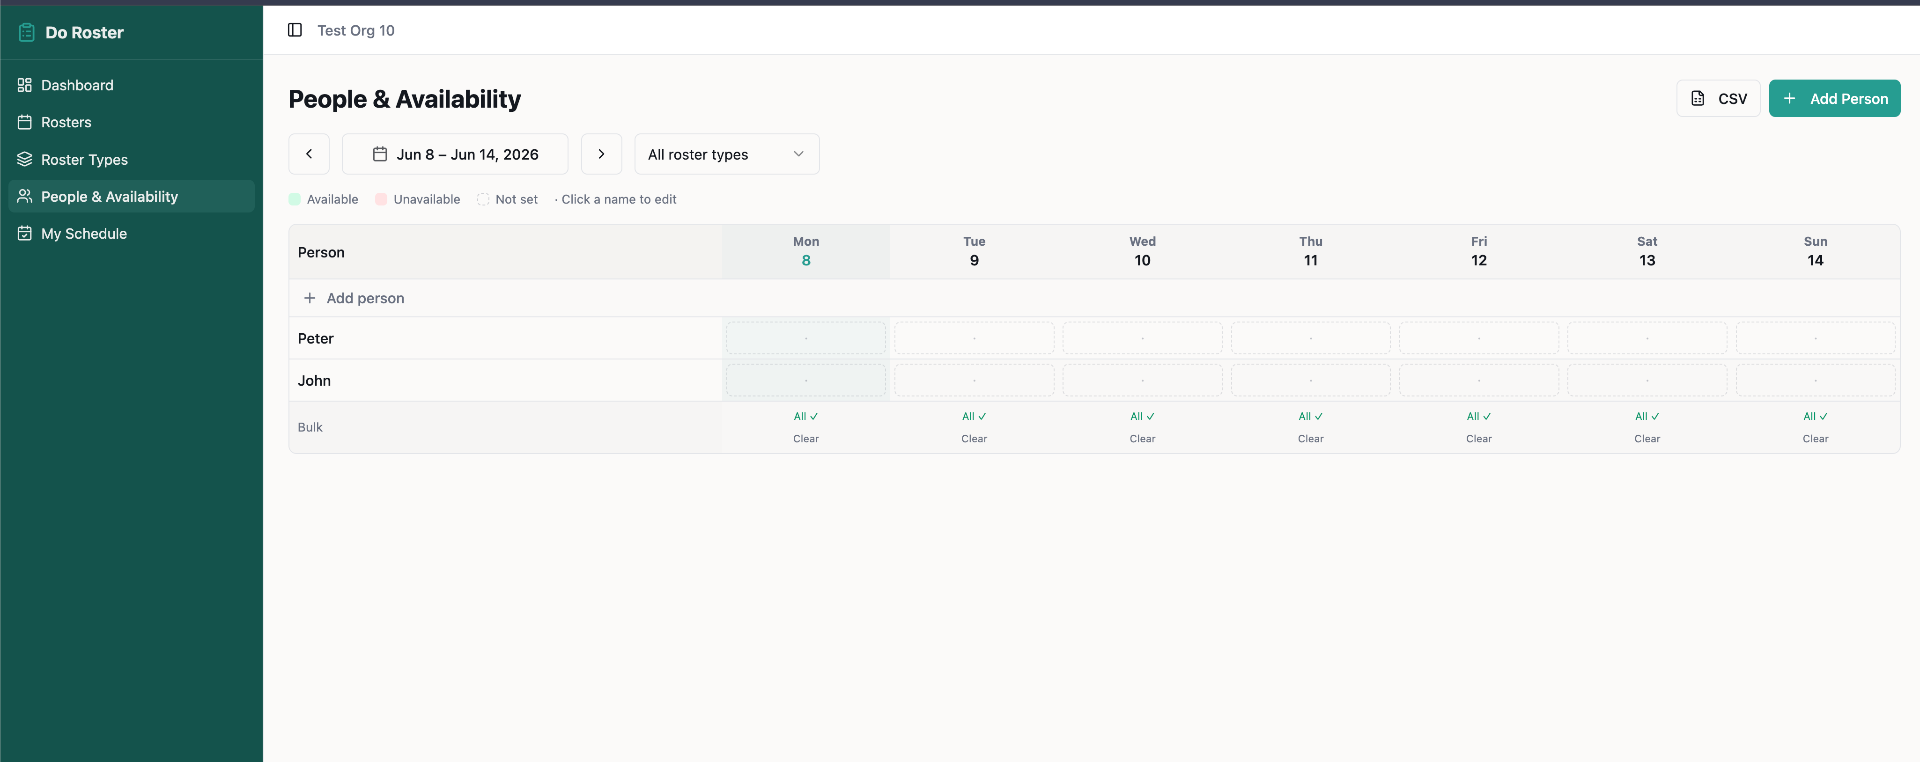Screen dimensions: 1920x762
Task: Toggle John's availability for Mon 8
Action: 806,380
